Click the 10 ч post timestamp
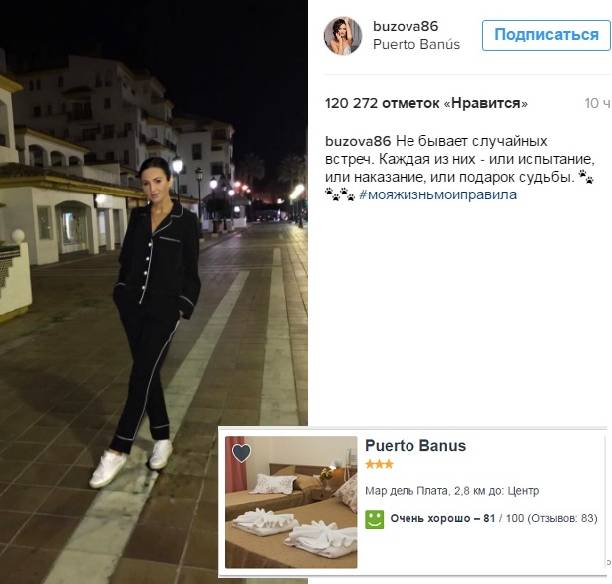 (x=598, y=103)
